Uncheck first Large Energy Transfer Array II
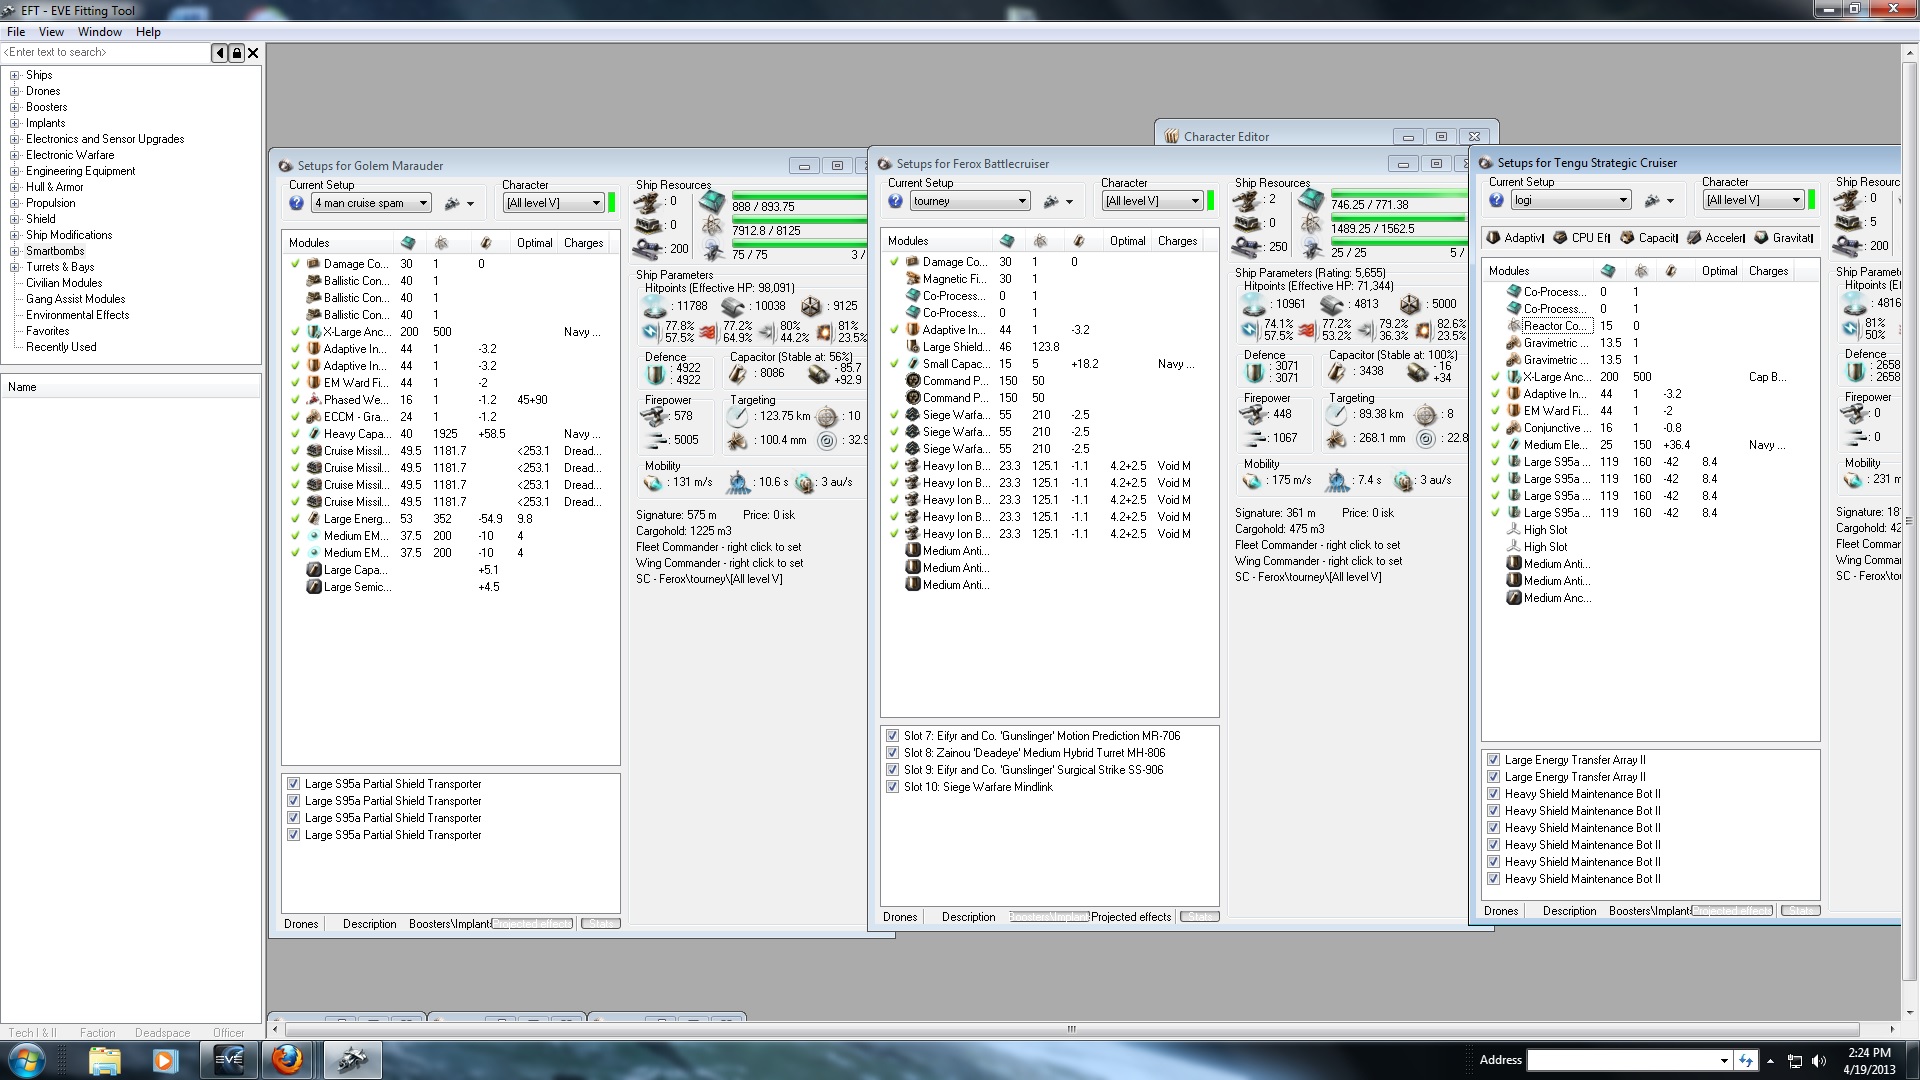The width and height of the screenshot is (1920, 1080). [x=1493, y=760]
